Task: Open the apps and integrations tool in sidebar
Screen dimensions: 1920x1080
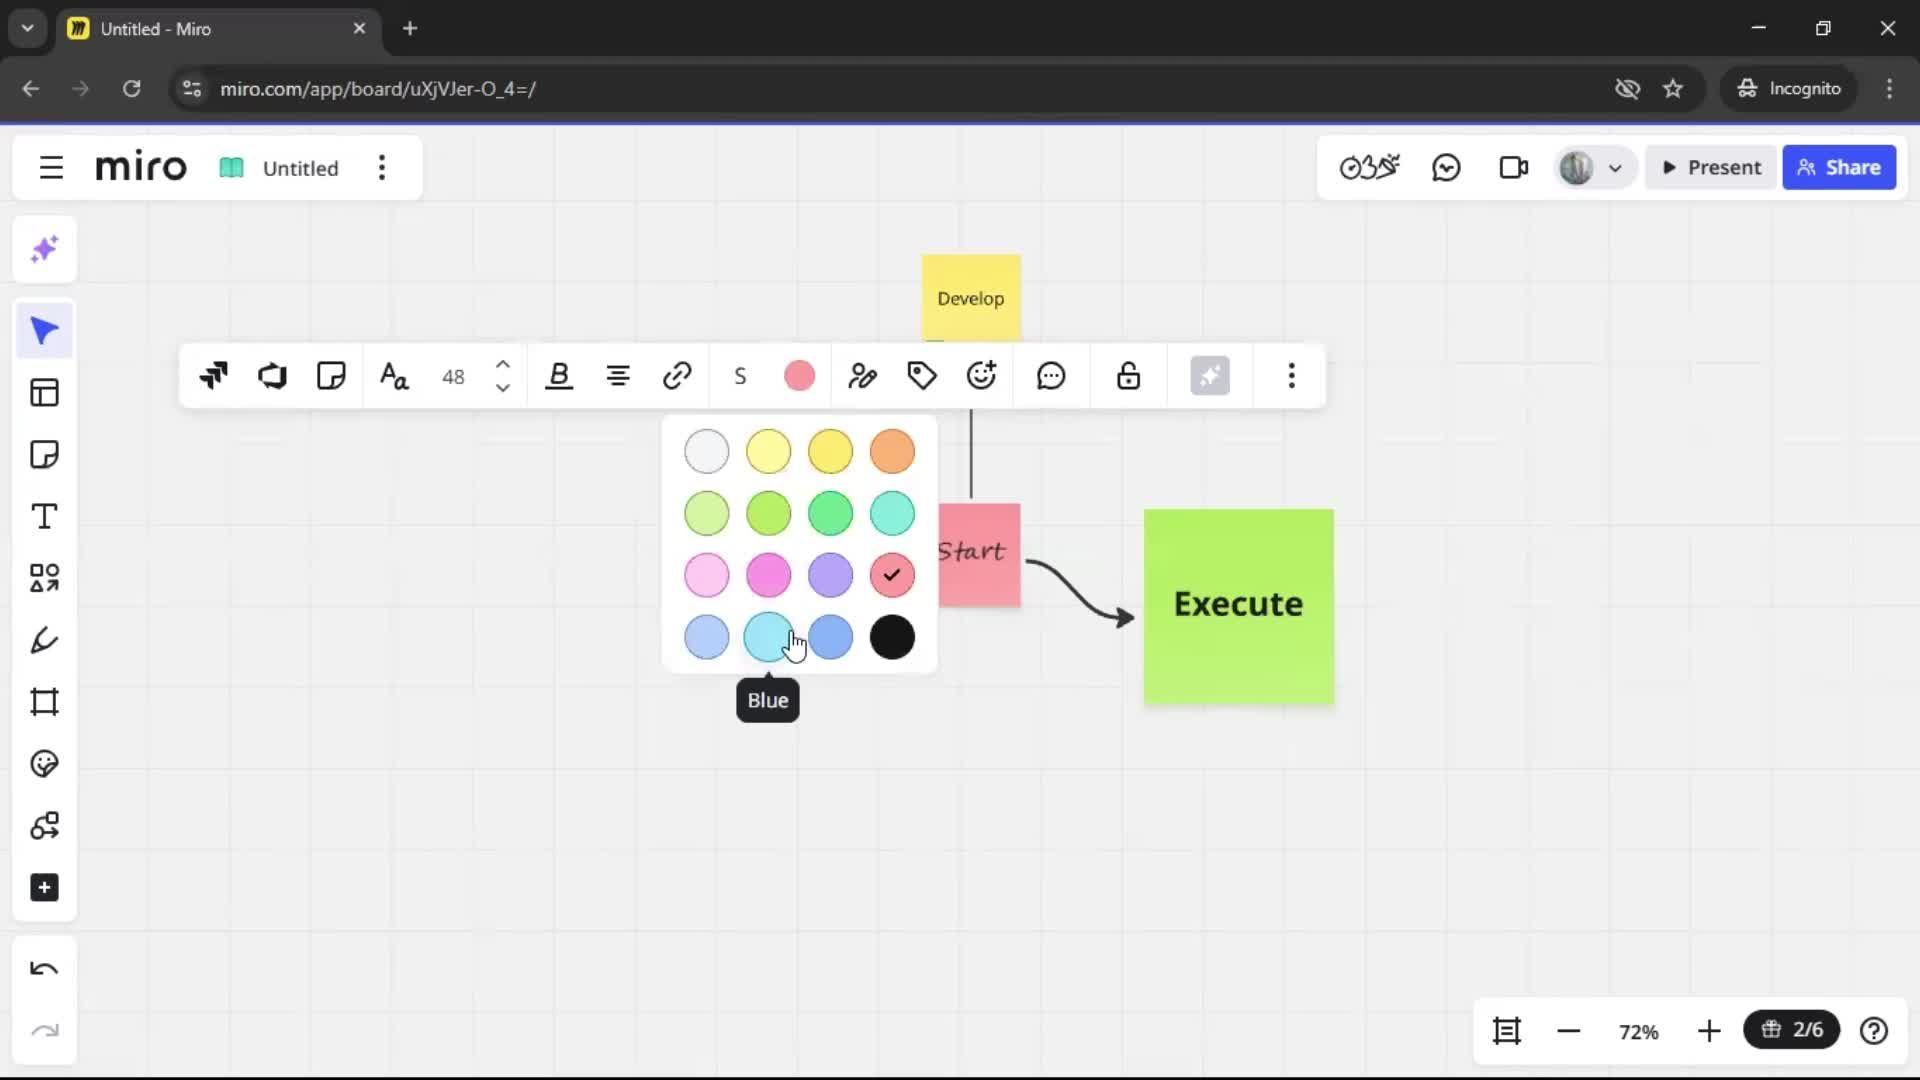Action: point(44,826)
